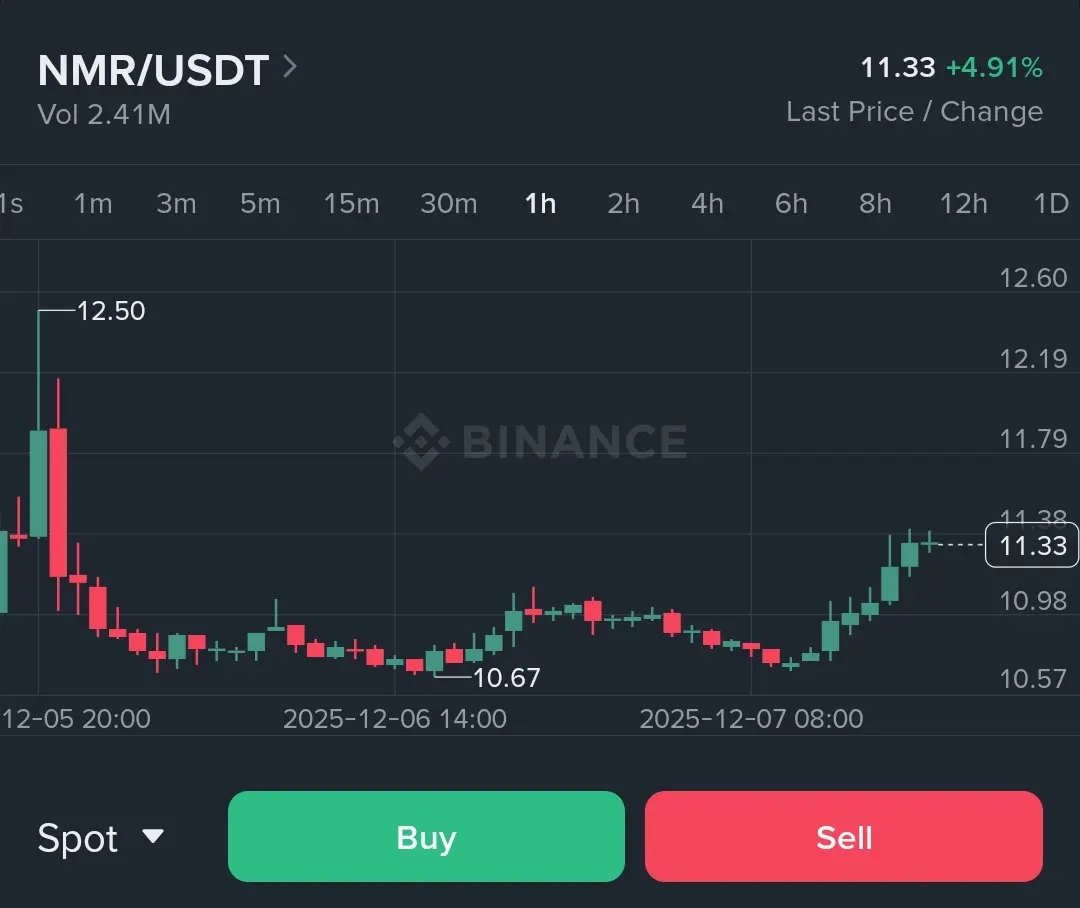The width and height of the screenshot is (1080, 908).
Task: Select the 5m interval tab
Action: [260, 203]
